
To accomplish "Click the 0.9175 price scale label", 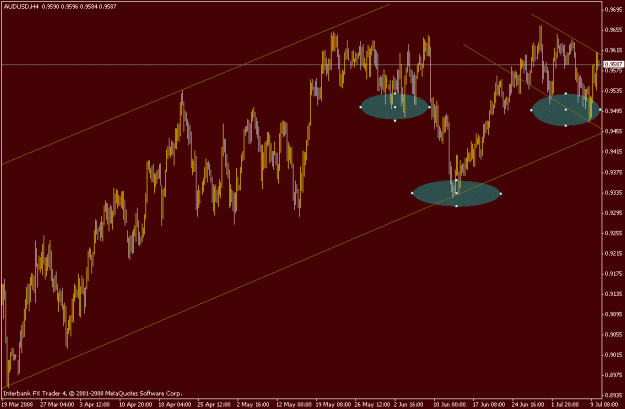I will pyautogui.click(x=614, y=273).
